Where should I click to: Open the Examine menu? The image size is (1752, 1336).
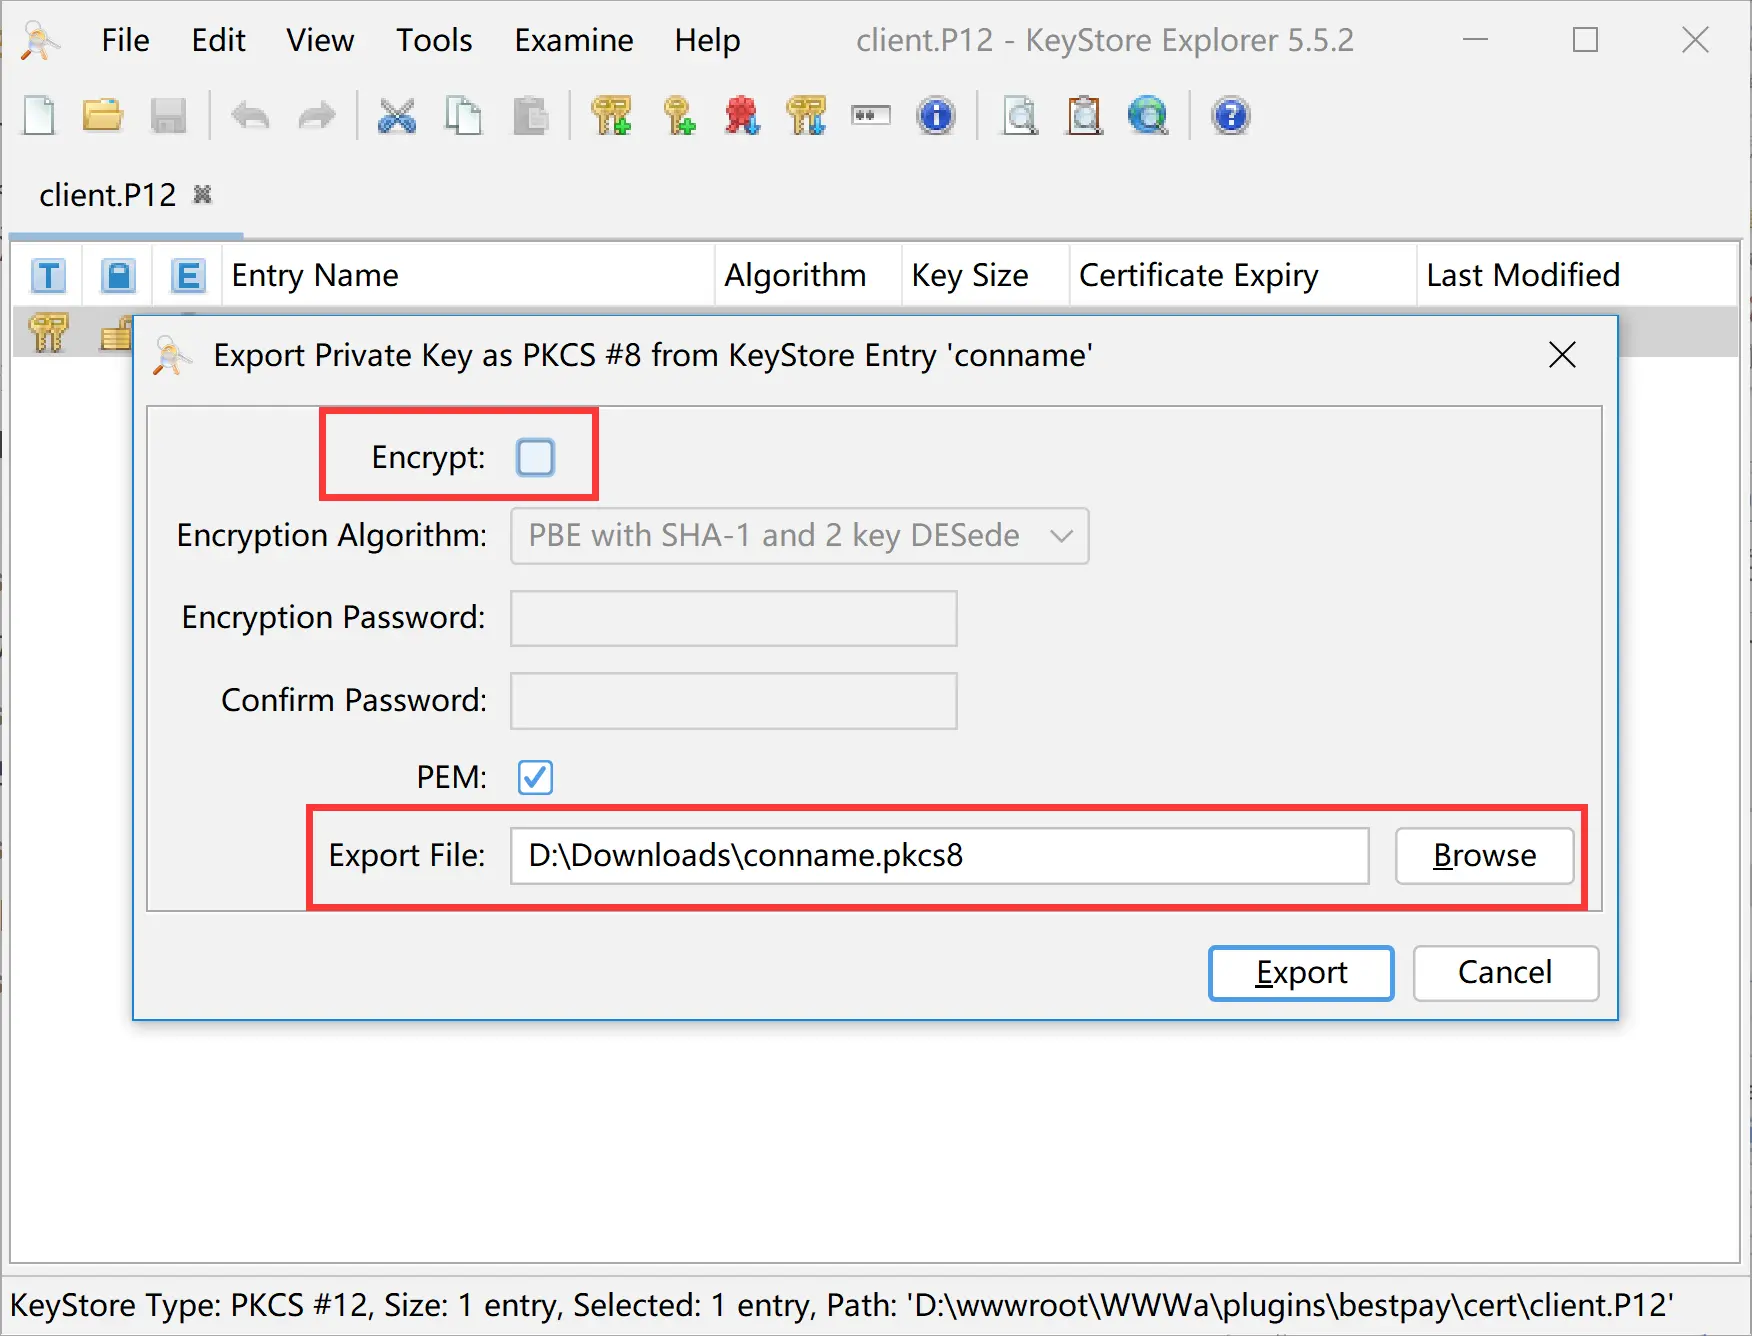(573, 40)
